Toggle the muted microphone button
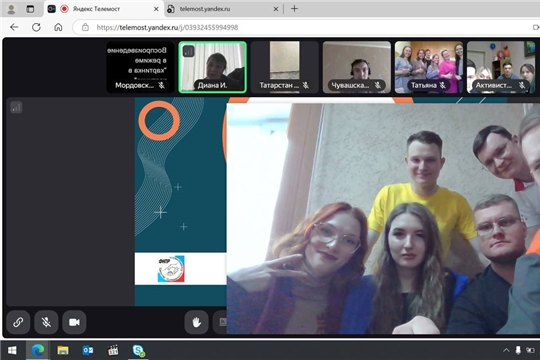 [46, 322]
